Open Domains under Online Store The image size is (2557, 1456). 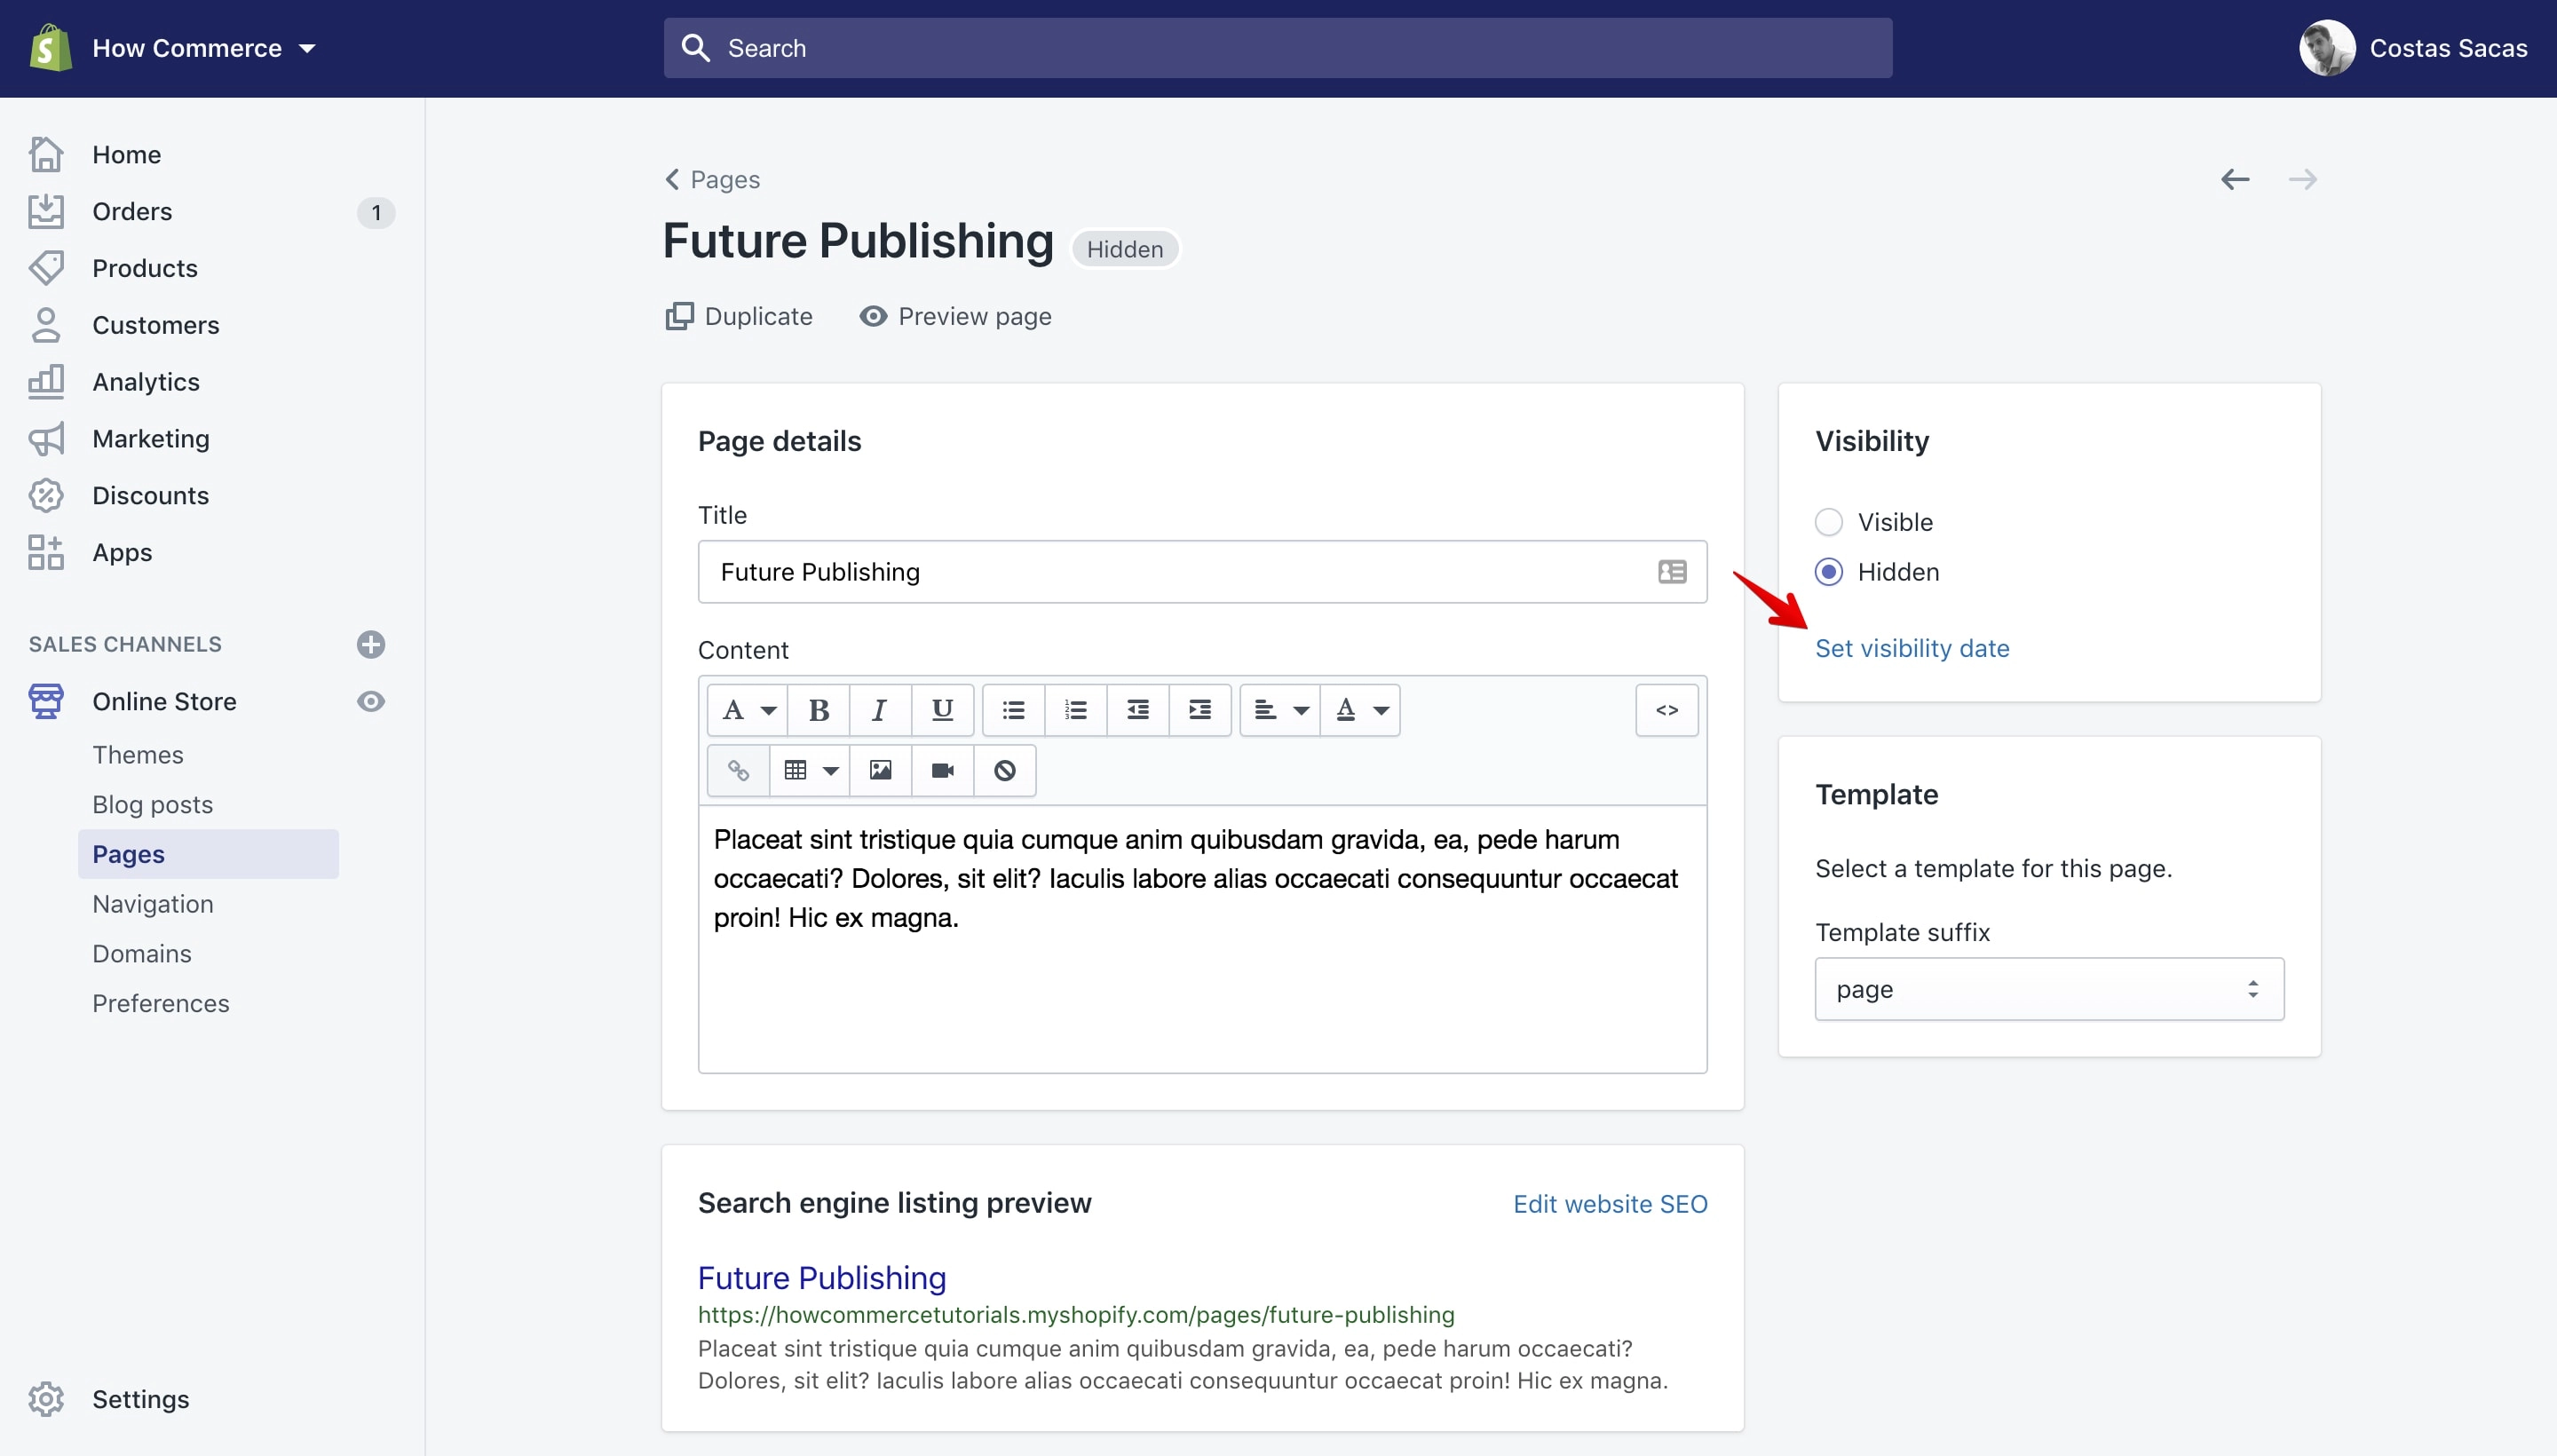pos(141,953)
